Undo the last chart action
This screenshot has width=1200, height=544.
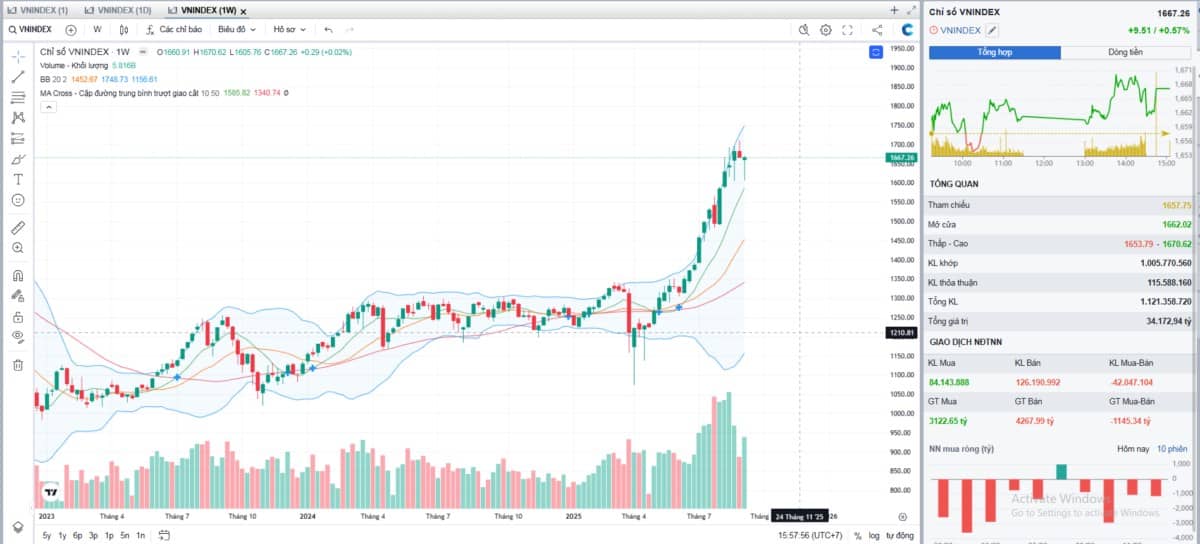pyautogui.click(x=328, y=30)
